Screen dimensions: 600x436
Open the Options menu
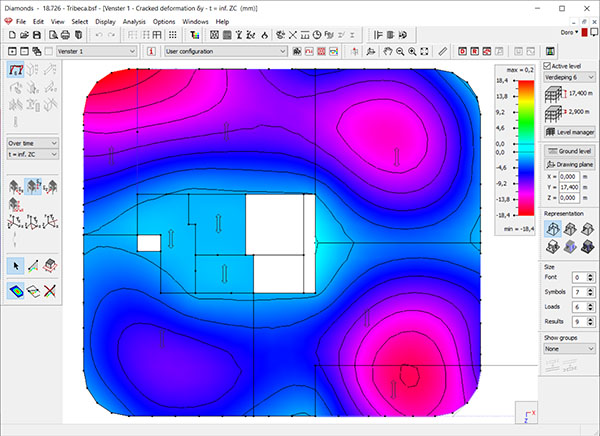coord(164,22)
